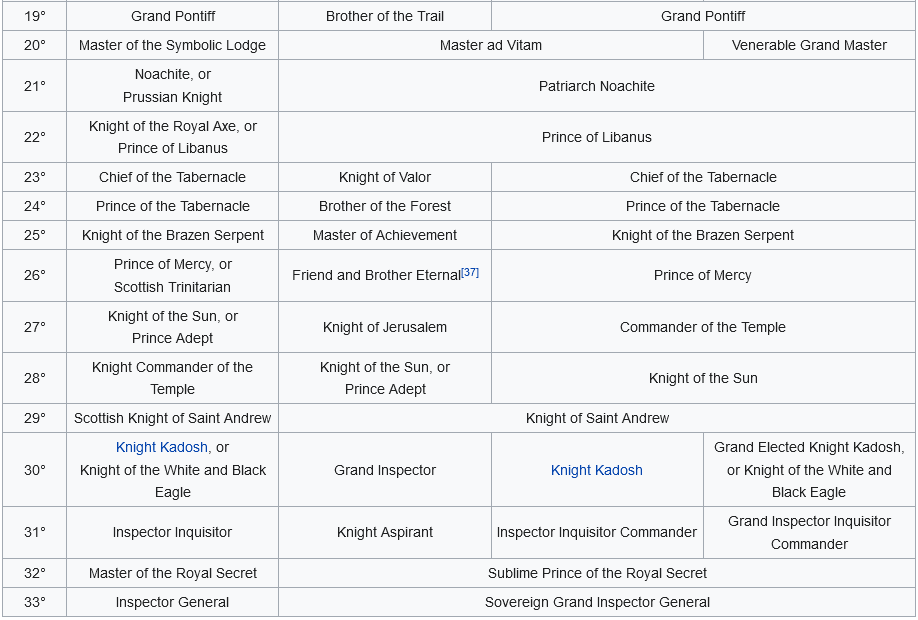Open the Knight Kadosh link beside Grand Inspector

click(x=597, y=470)
